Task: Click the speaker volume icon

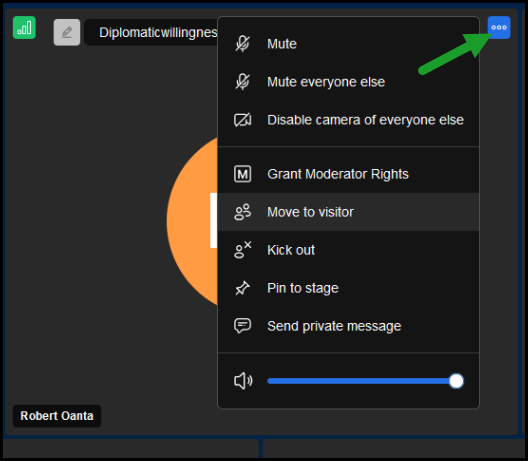Action: 243,381
